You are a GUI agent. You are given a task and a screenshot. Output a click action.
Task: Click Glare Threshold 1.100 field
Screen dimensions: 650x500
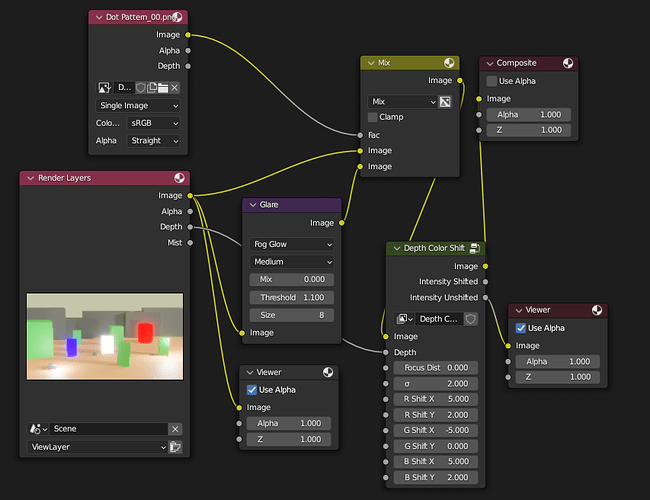(292, 297)
